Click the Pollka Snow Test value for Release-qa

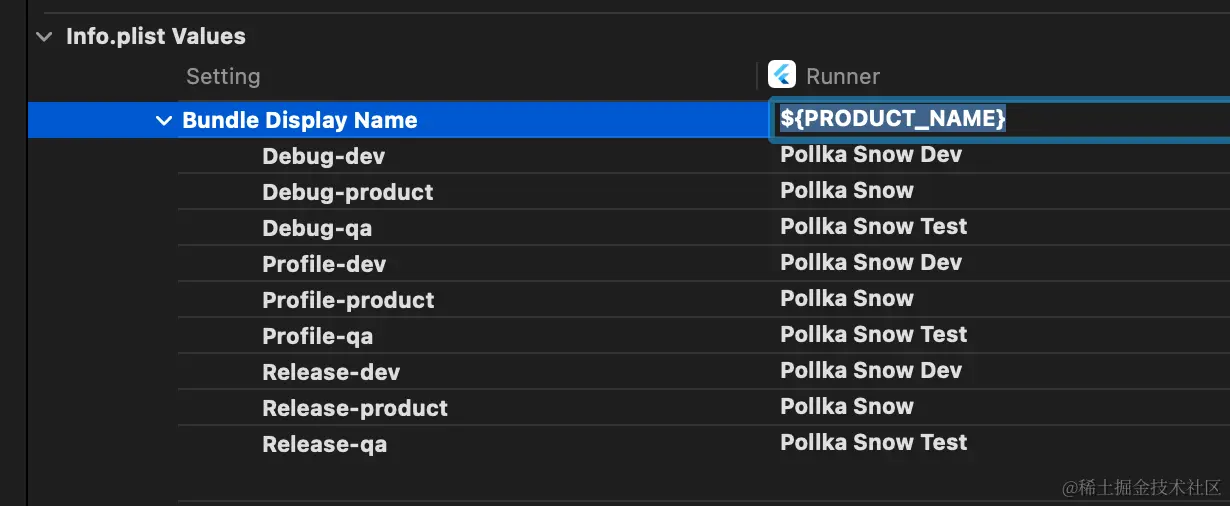click(x=873, y=443)
